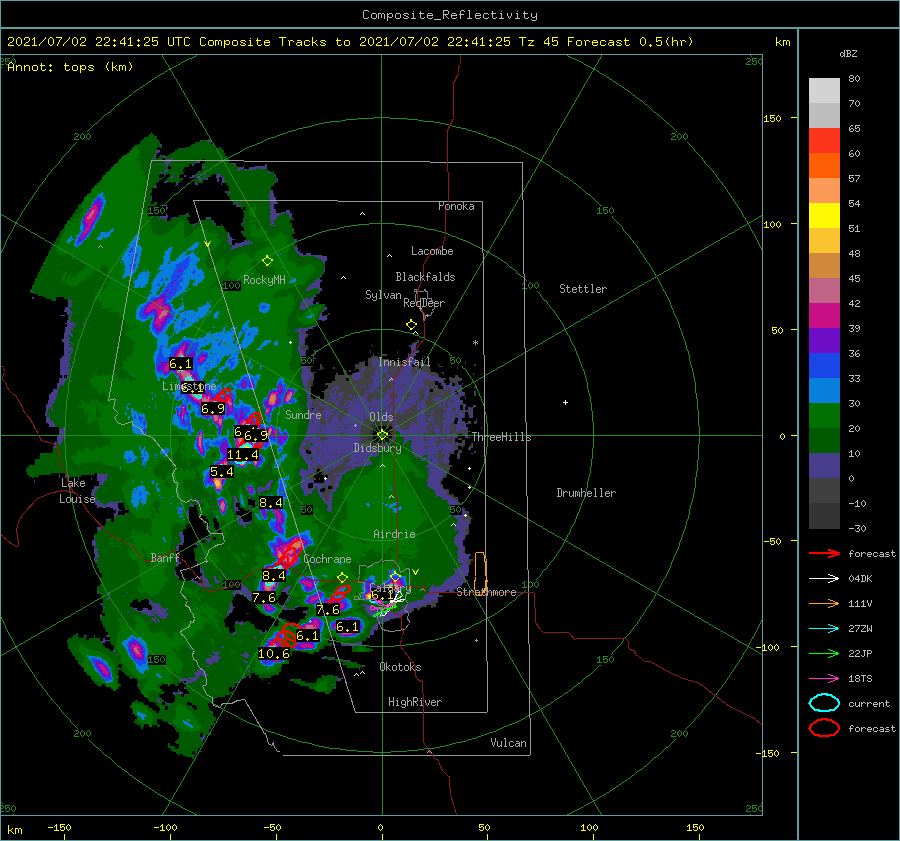Click the ThreeHills city label
The image size is (900, 841).
click(x=501, y=437)
